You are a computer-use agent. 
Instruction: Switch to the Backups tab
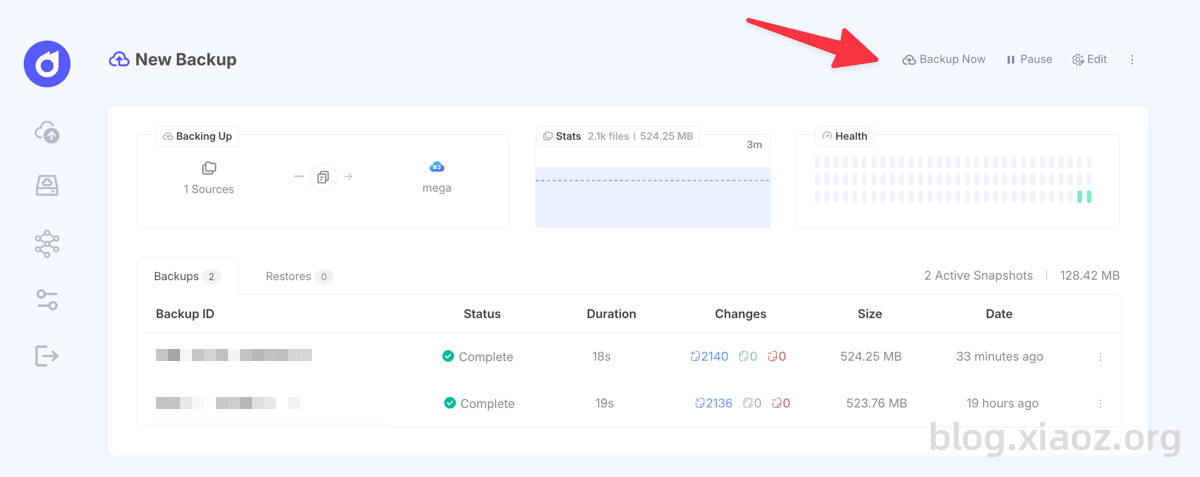[x=187, y=277]
